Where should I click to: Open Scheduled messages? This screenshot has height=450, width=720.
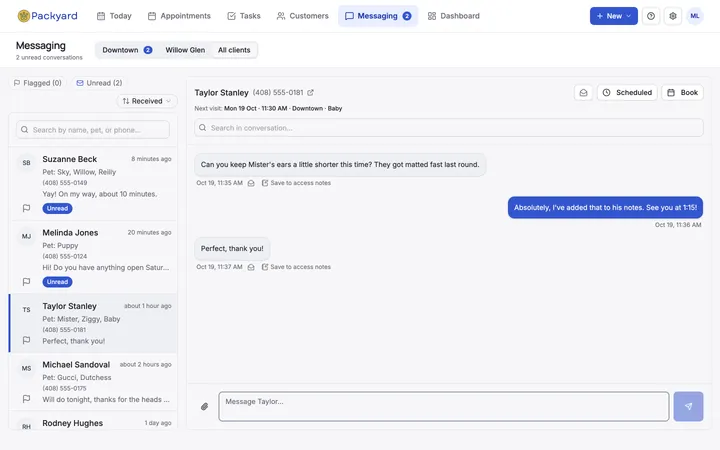[627, 93]
